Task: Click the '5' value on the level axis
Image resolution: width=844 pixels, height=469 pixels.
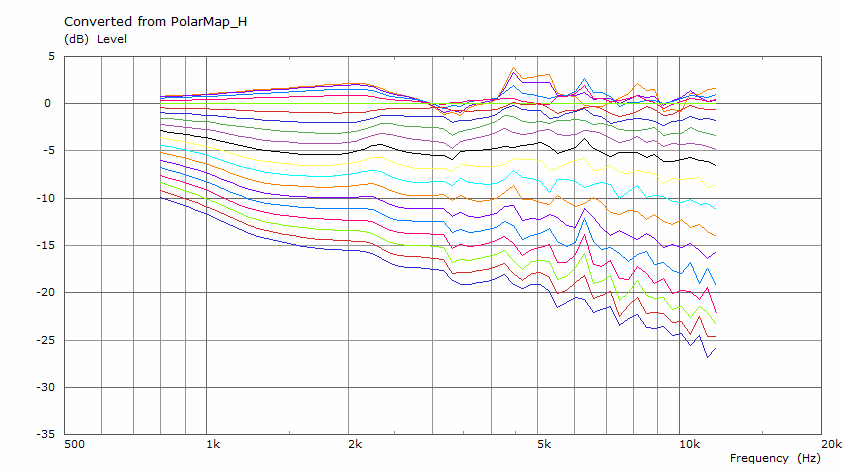Action: click(x=51, y=57)
